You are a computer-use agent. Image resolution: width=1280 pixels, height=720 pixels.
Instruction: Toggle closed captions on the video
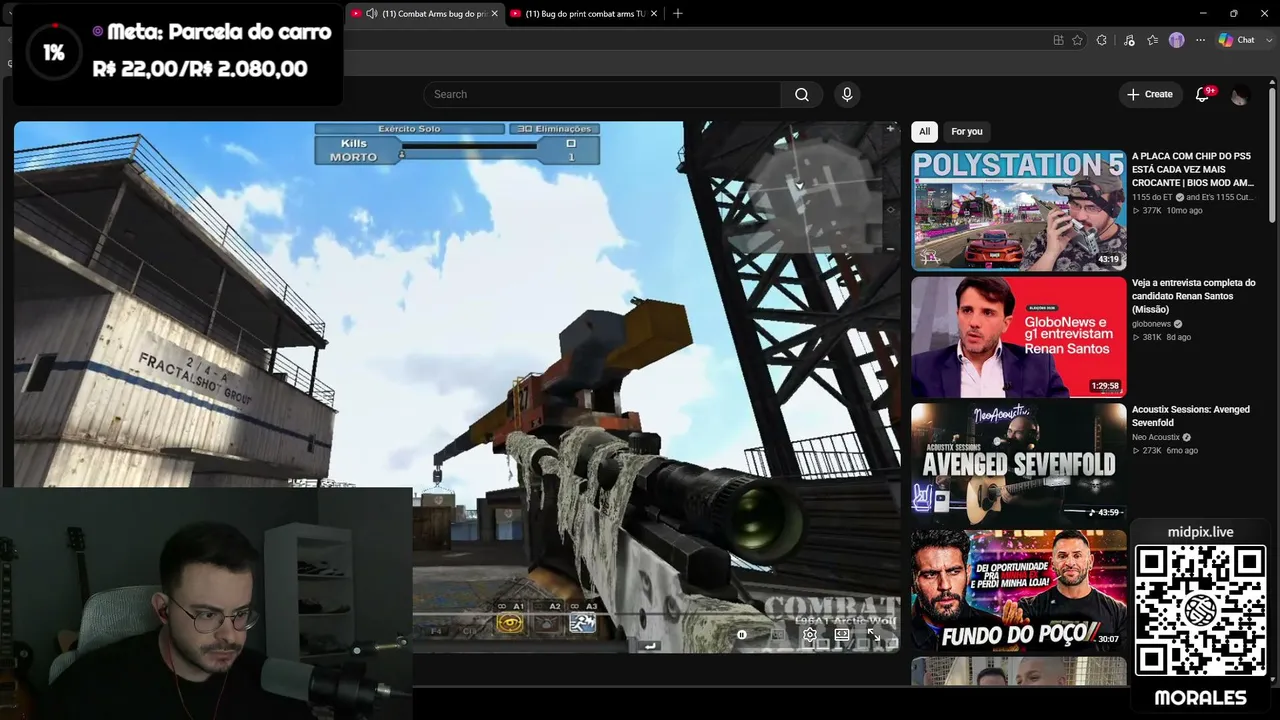[778, 634]
